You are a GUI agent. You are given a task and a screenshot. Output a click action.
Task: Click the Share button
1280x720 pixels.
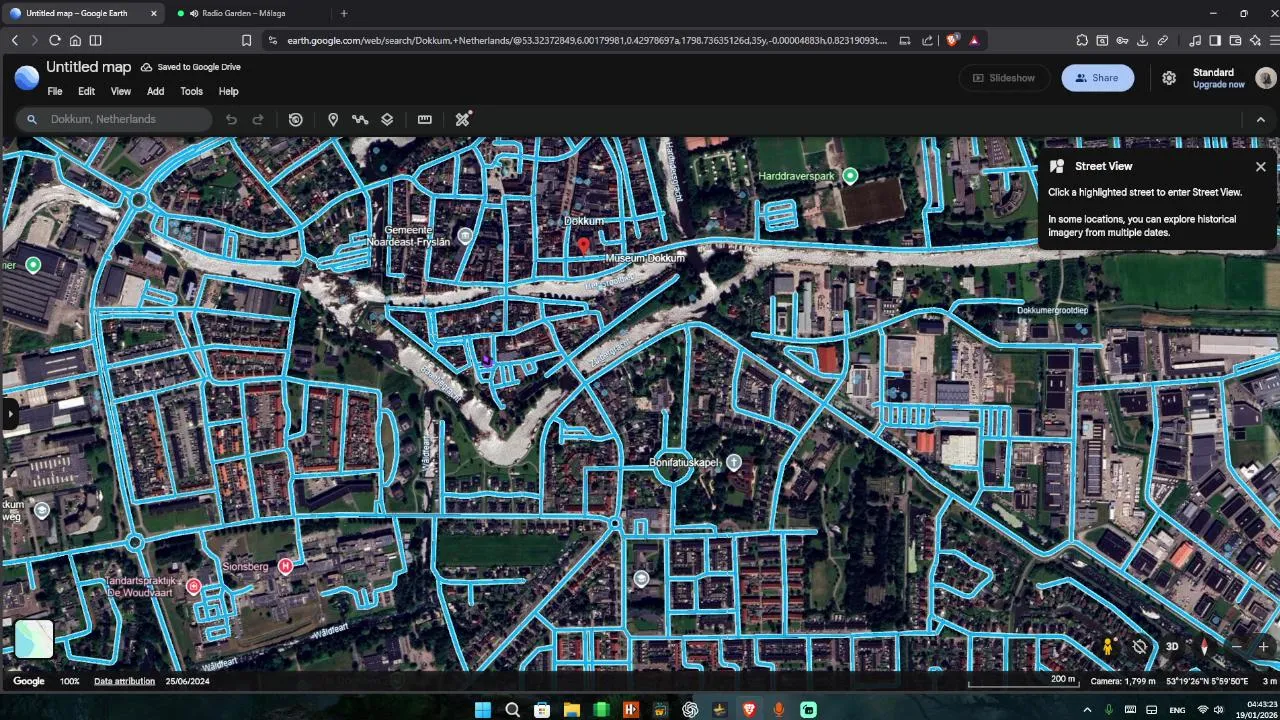(x=1097, y=78)
